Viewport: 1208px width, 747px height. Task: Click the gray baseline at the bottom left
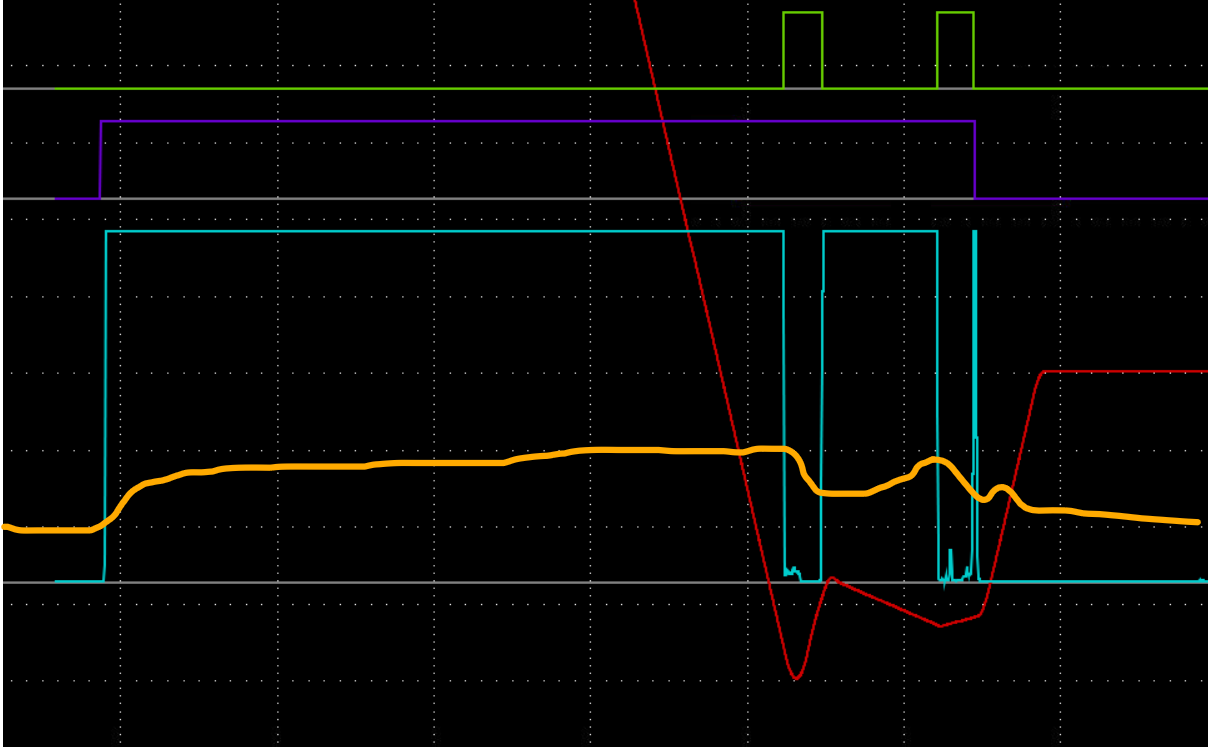28,582
